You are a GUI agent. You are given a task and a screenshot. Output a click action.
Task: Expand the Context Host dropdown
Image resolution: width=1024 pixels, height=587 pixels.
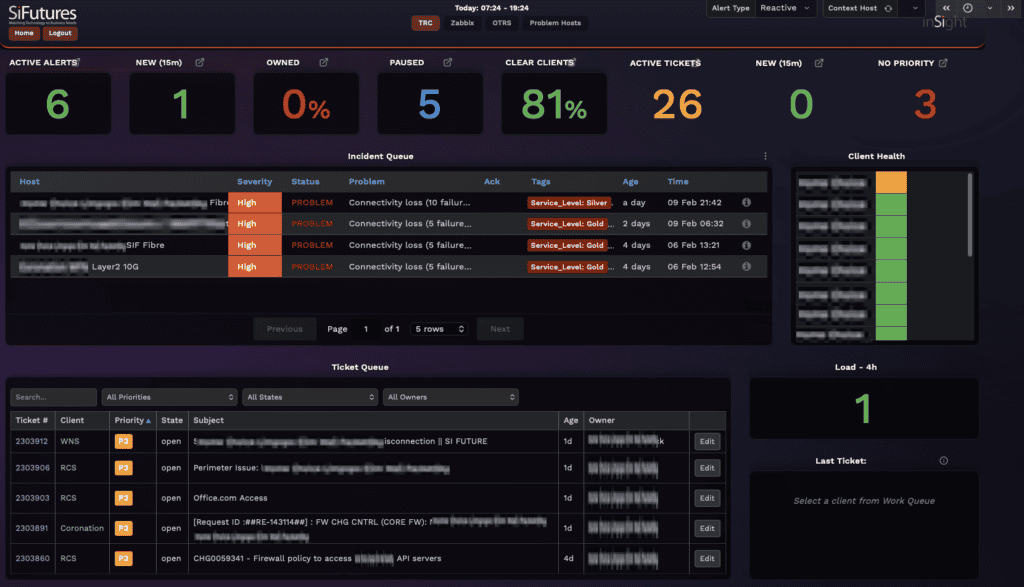[x=915, y=8]
